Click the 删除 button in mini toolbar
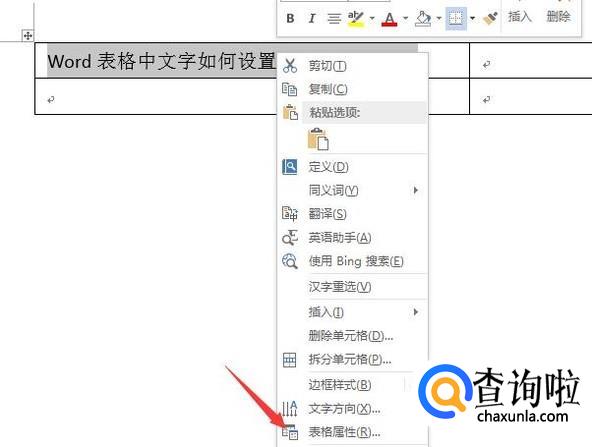This screenshot has height=447, width=592. coord(558,17)
